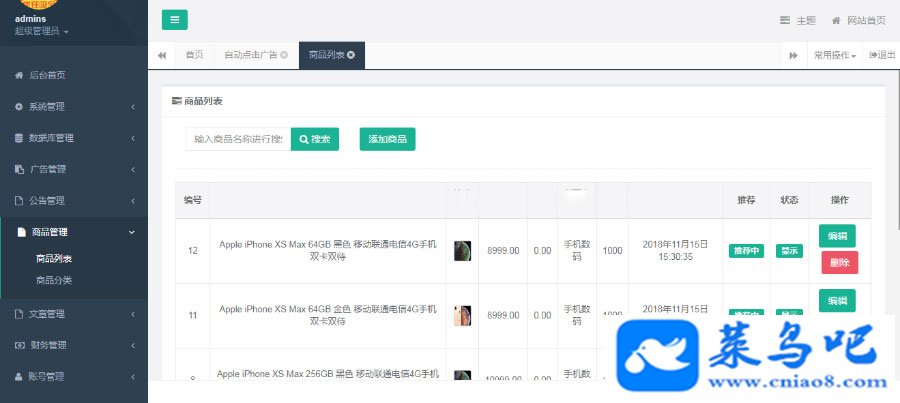Screen dimensions: 900x403
Task: Toggle the sidebar with the hamburger button
Action: tap(174, 20)
